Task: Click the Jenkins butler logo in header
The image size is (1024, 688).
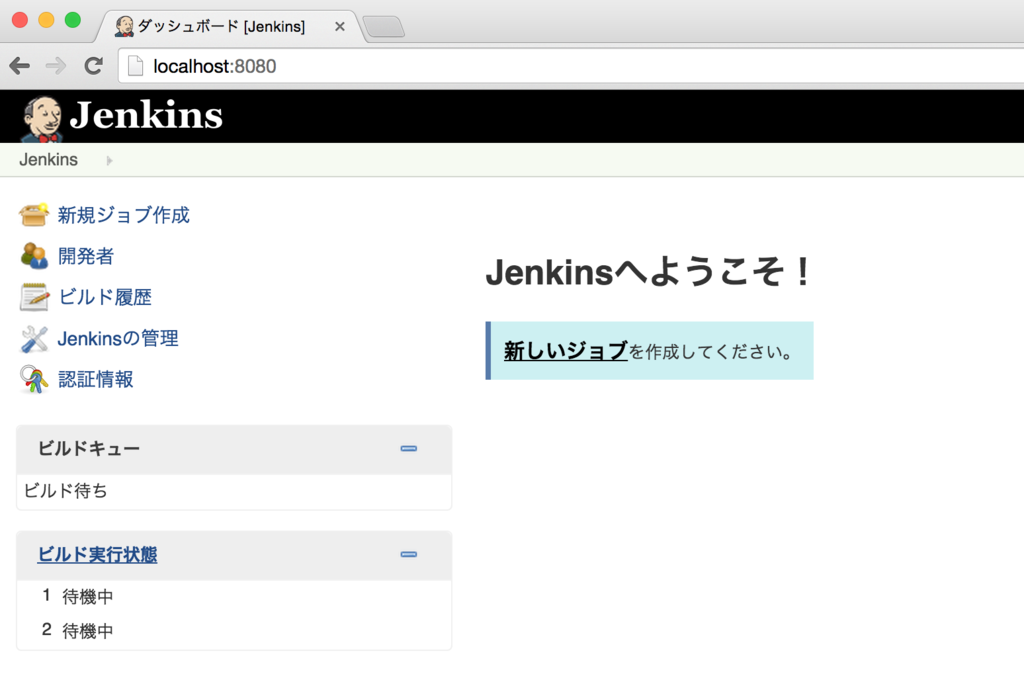Action: pos(42,119)
